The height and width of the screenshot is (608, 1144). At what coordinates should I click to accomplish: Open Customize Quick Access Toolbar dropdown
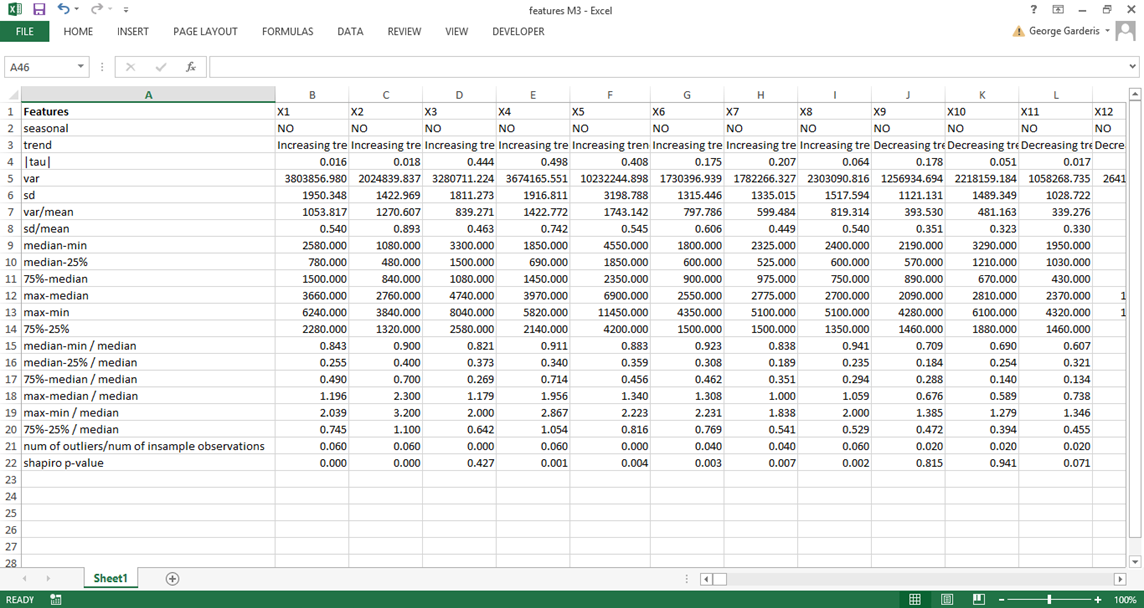coord(126,9)
